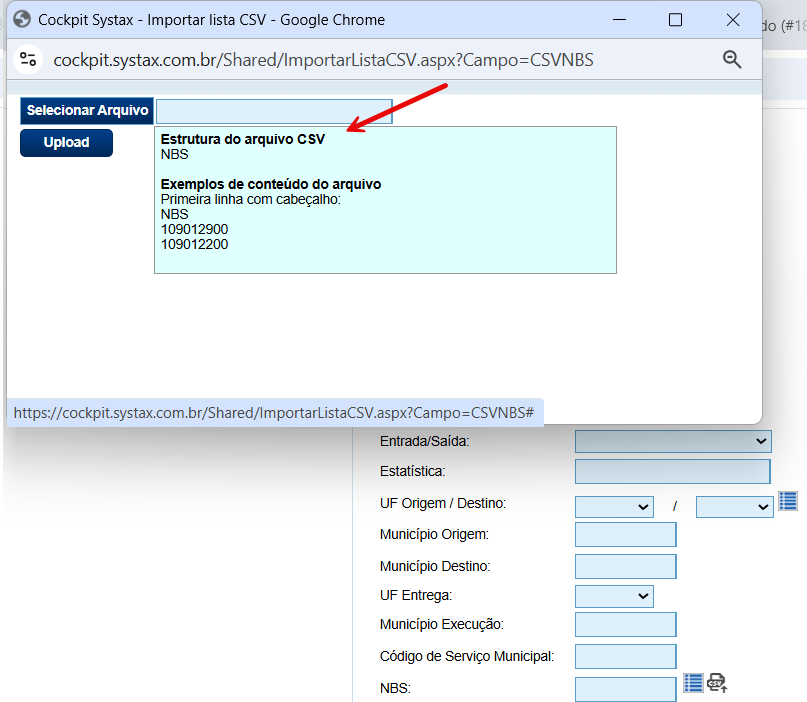Click the 'Estrutura do arquivo CSV' heading
The height and width of the screenshot is (702, 807).
pyautogui.click(x=243, y=139)
